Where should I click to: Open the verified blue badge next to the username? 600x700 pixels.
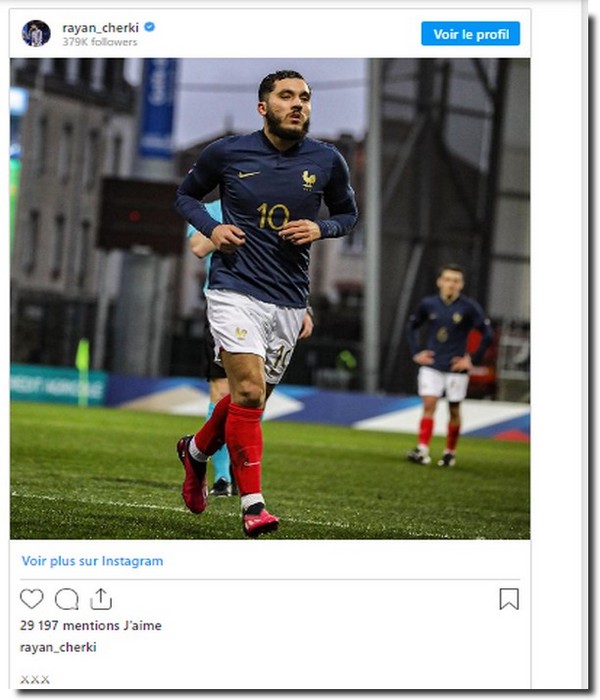point(150,27)
